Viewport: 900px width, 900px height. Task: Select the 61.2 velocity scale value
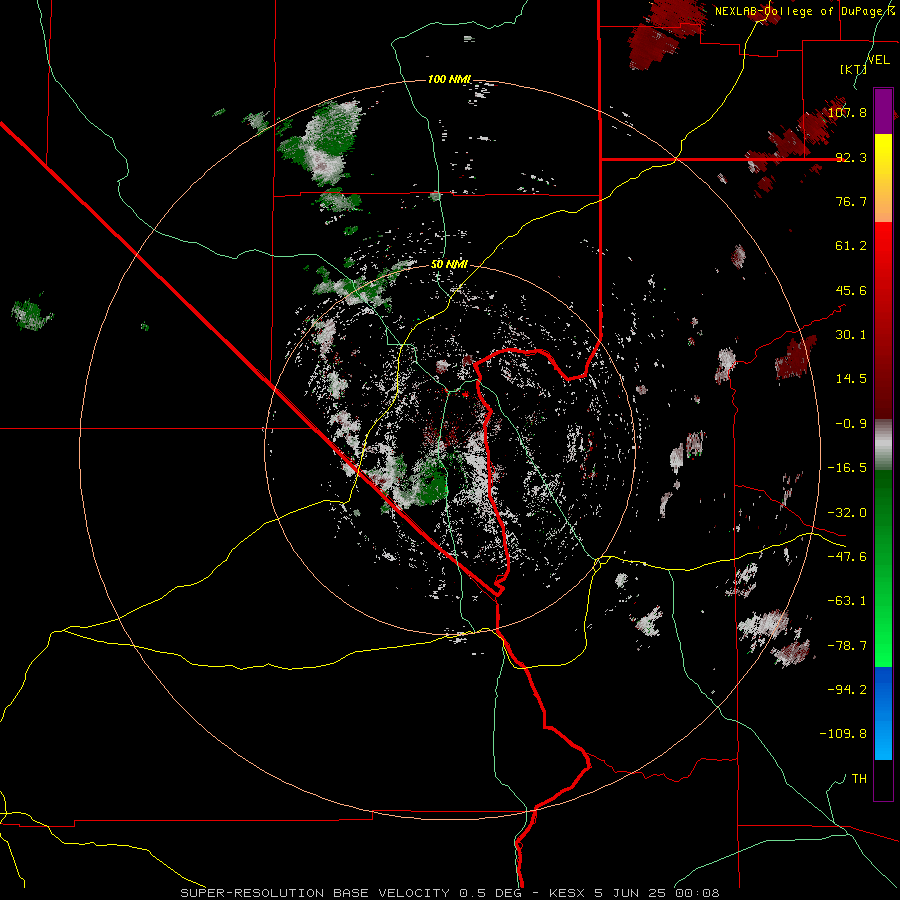(851, 246)
